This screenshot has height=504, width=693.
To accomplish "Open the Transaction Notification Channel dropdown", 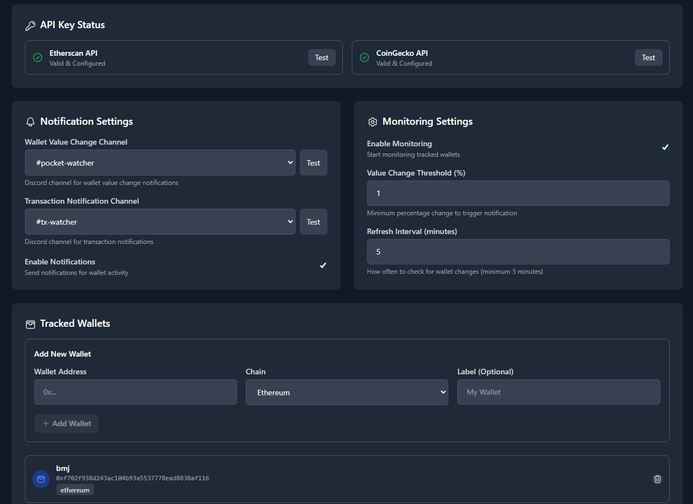I will [x=160, y=222].
